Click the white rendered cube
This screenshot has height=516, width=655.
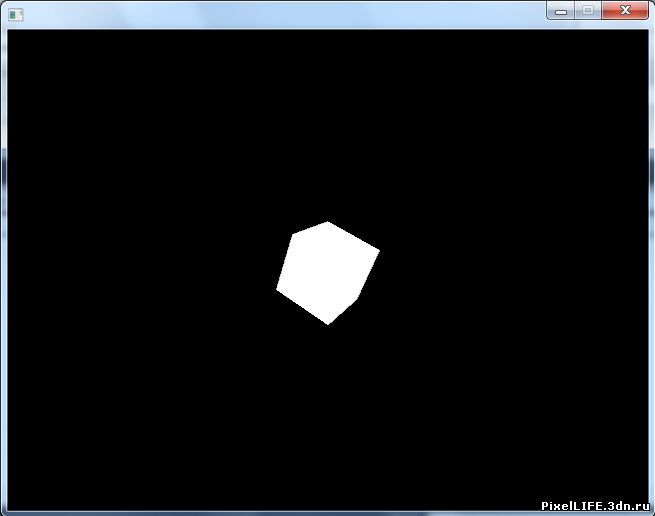pyautogui.click(x=328, y=273)
